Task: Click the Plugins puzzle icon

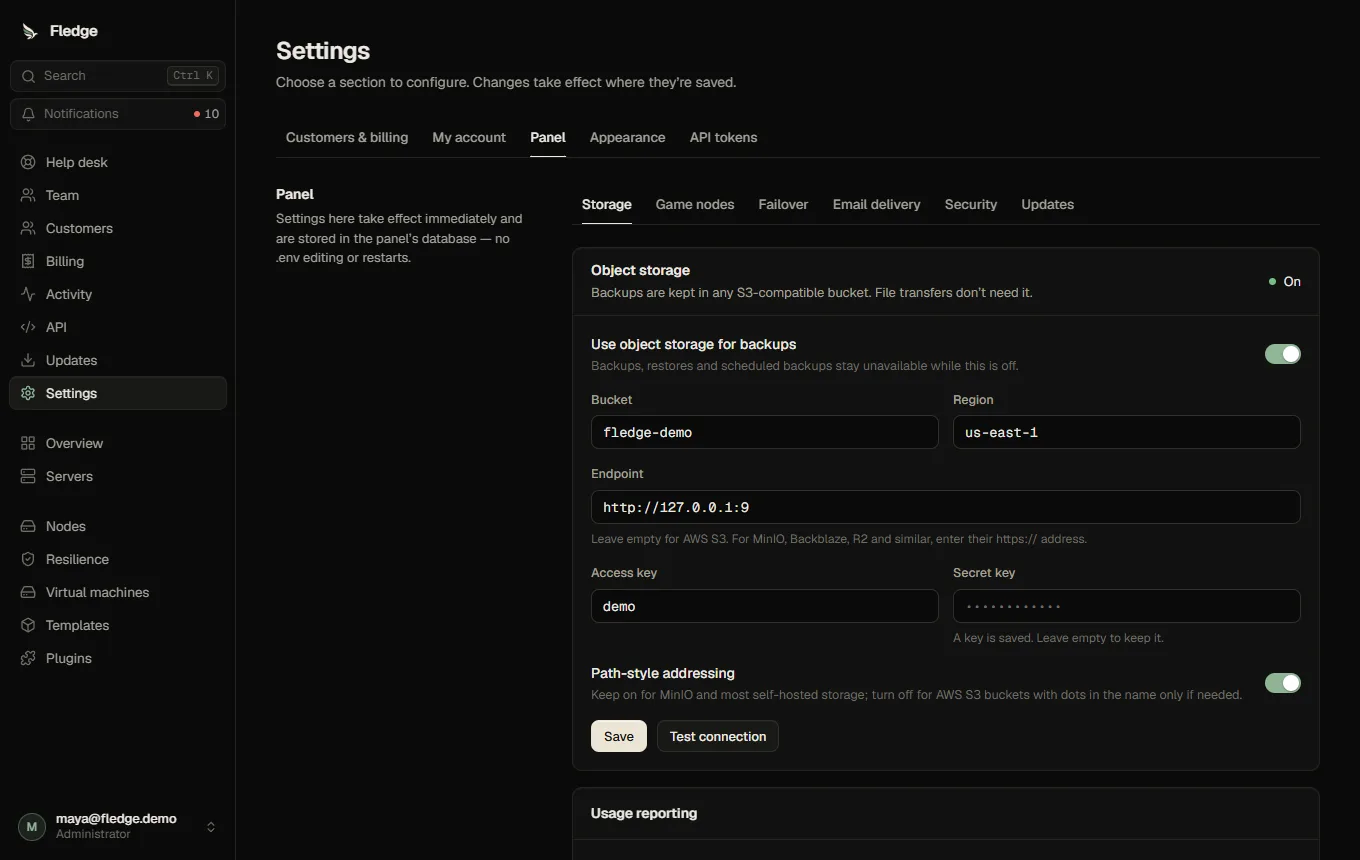Action: pos(28,658)
